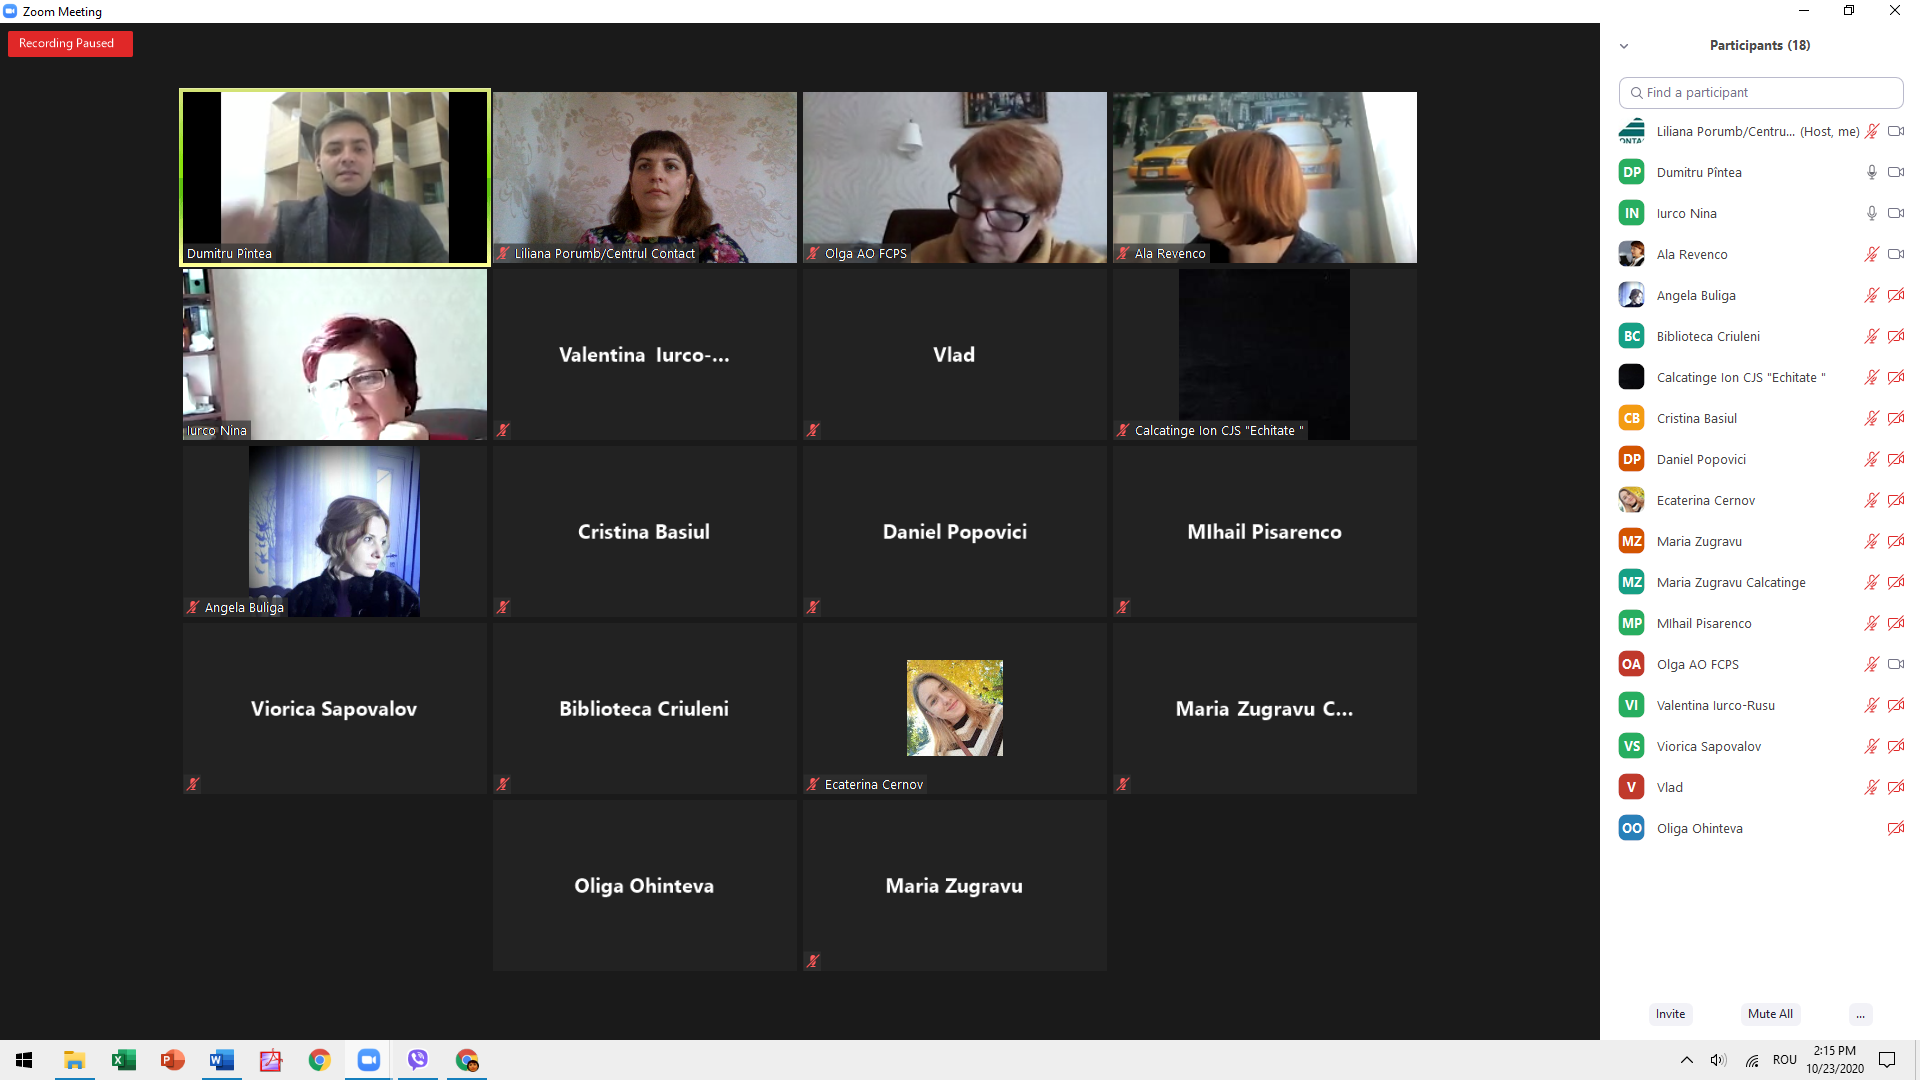This screenshot has width=1920, height=1080.
Task: Click Ala Revenco's muted microphone icon
Action: [1871, 254]
